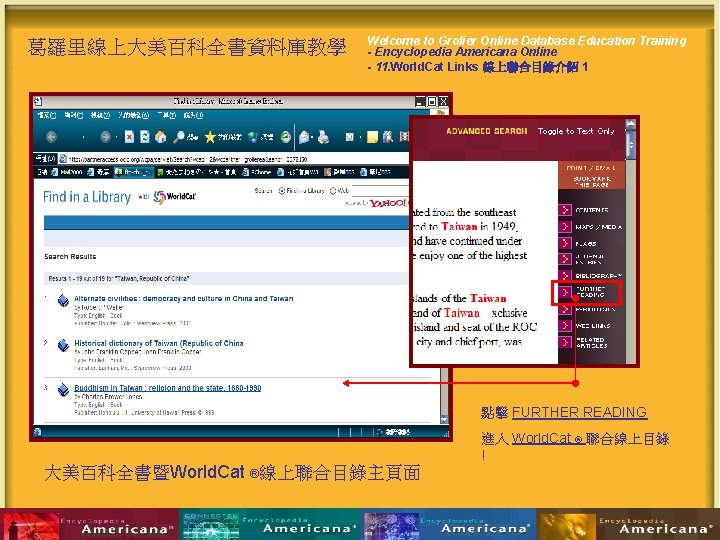Click the Forward arrow in Internet Explorer toolbar

point(105,136)
